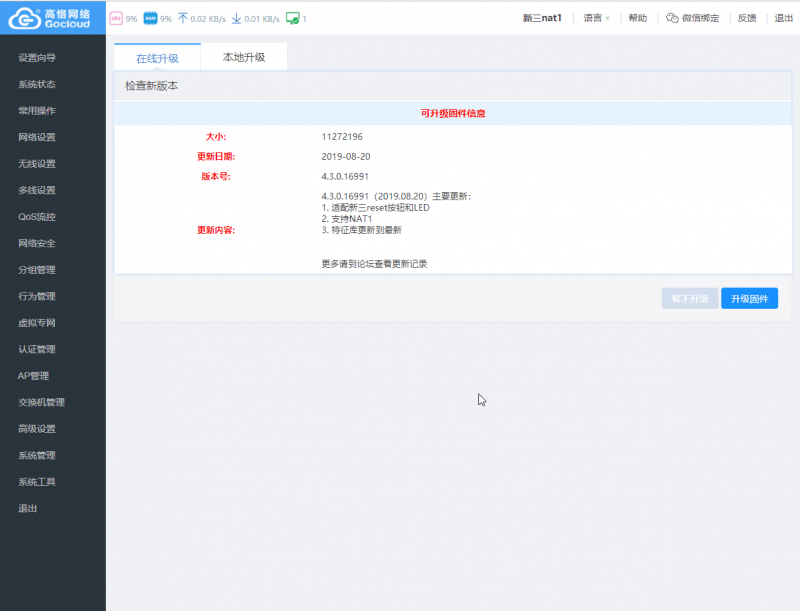Switch to the 在线升级 tab
Image resolution: width=800 pixels, height=611 pixels.
(158, 58)
